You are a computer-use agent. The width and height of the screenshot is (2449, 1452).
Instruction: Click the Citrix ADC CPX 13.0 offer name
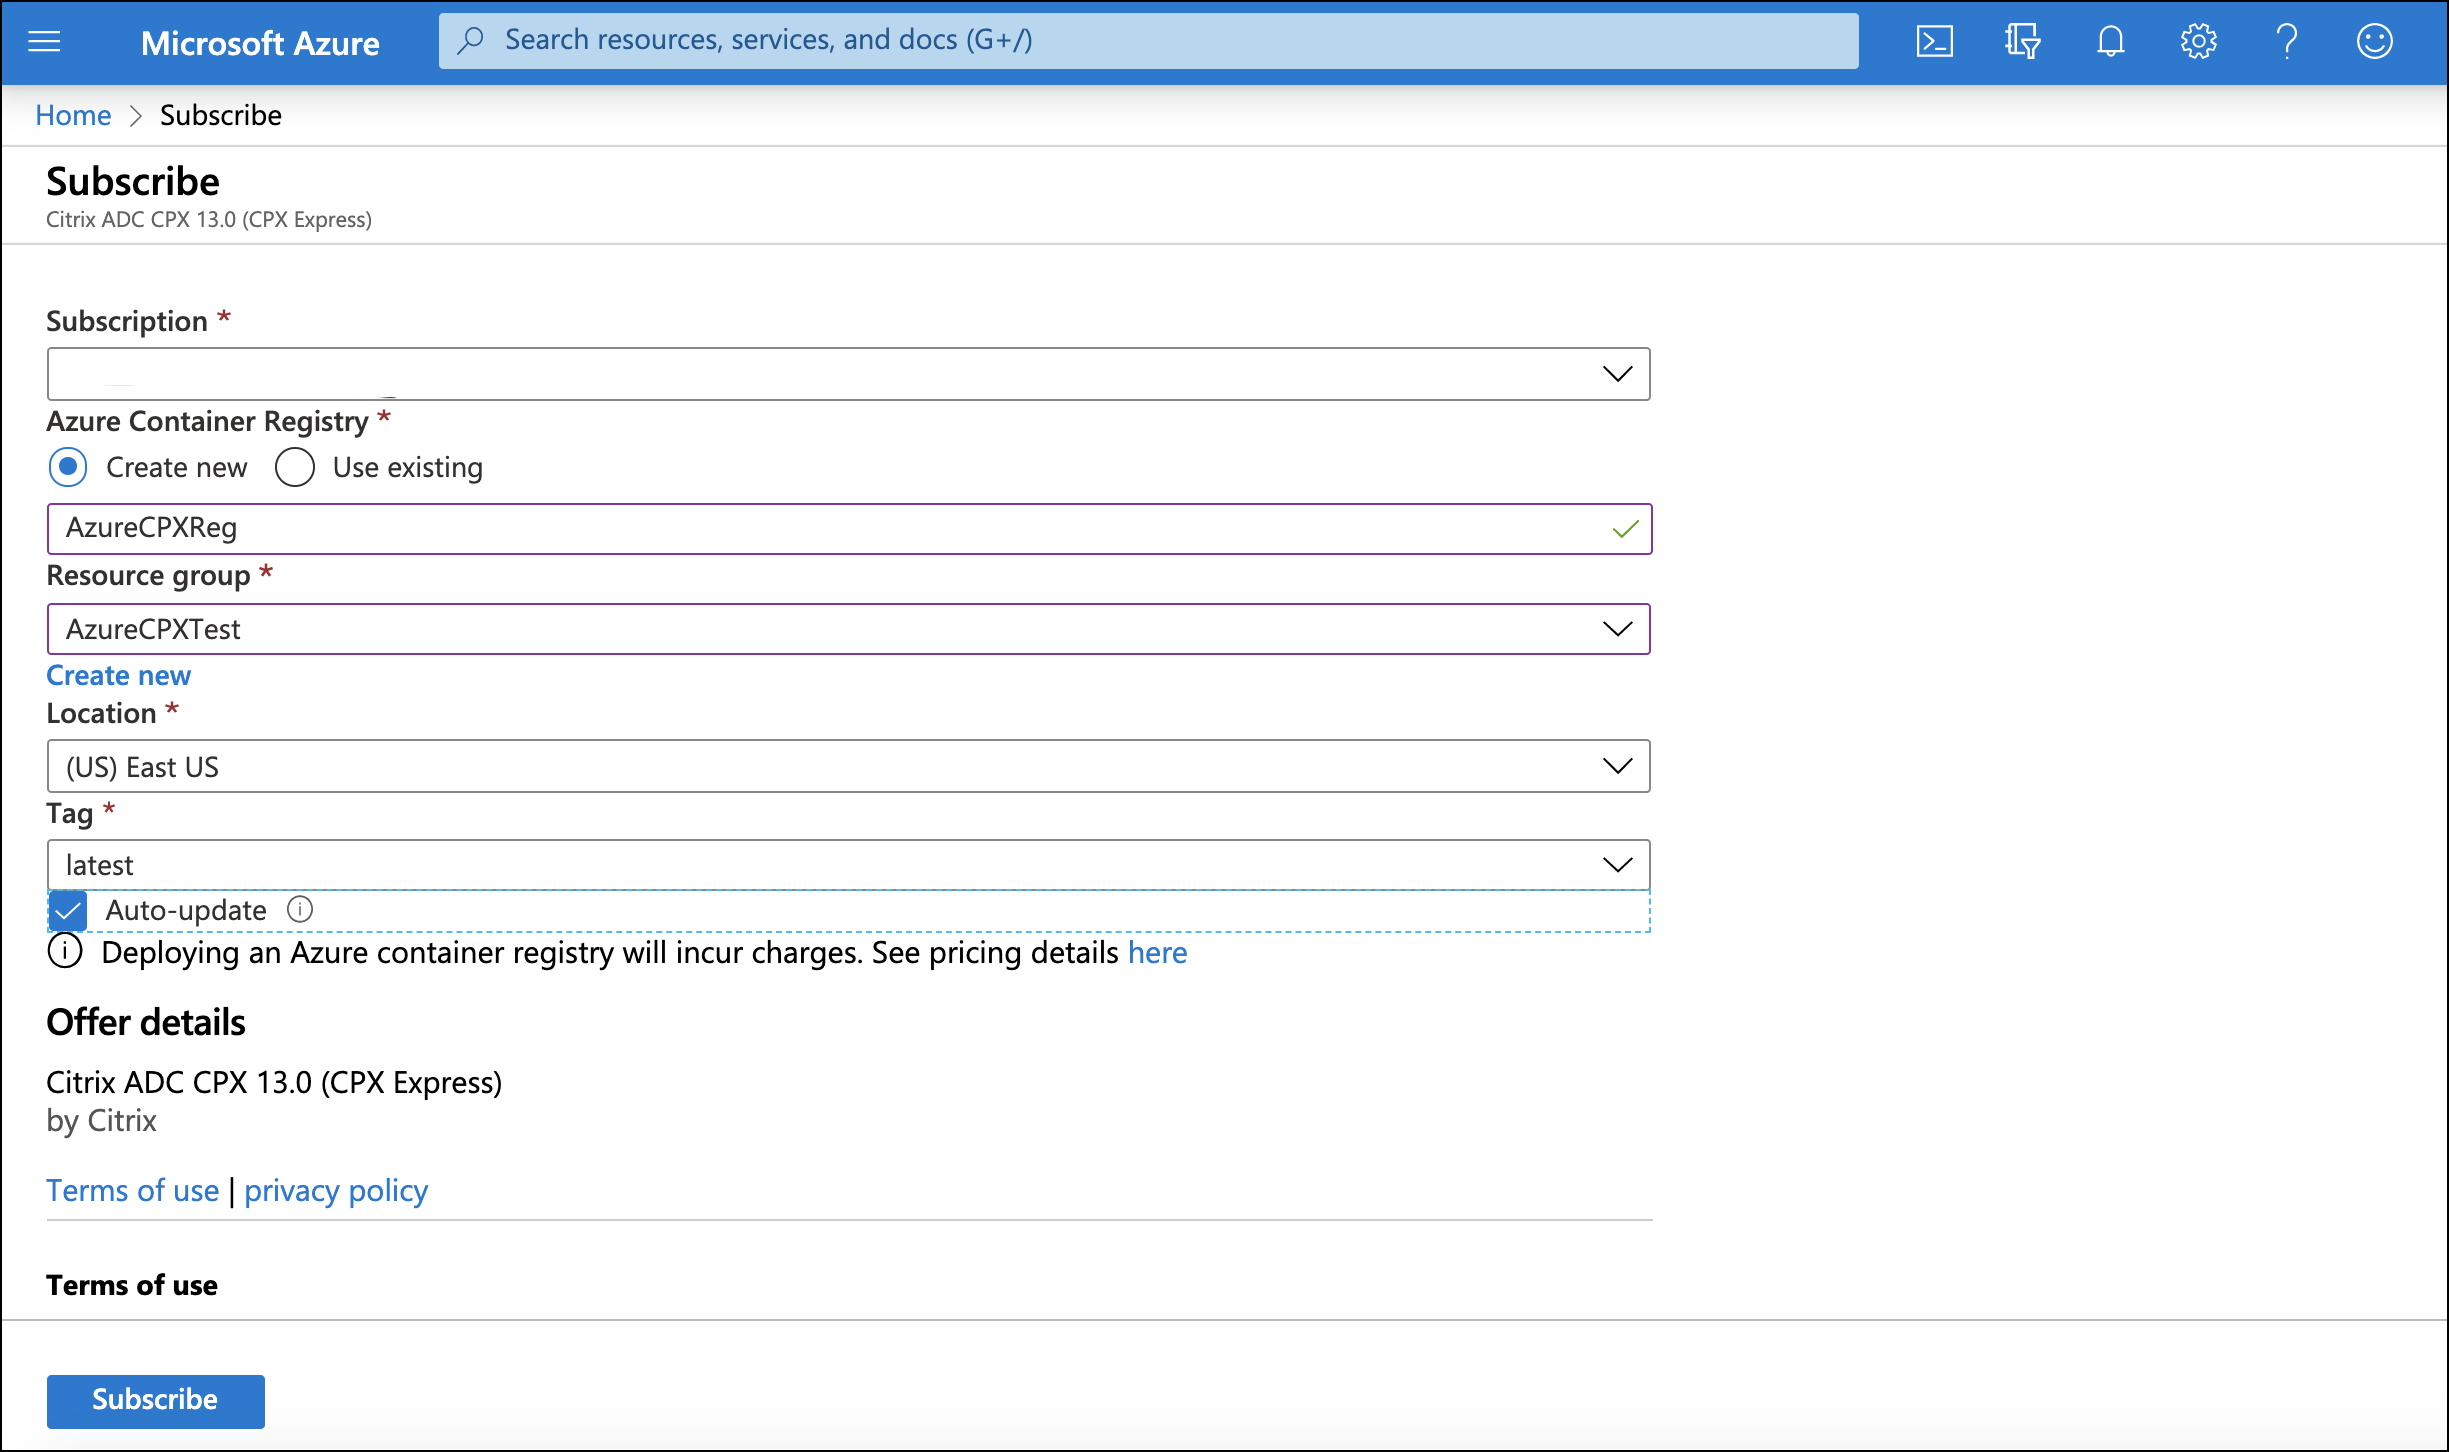[274, 1082]
